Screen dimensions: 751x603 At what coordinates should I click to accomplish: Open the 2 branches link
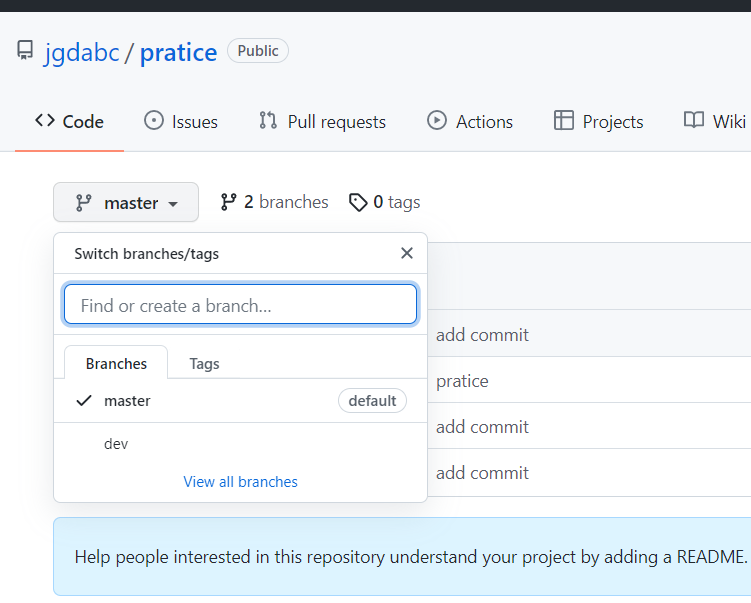(x=274, y=202)
